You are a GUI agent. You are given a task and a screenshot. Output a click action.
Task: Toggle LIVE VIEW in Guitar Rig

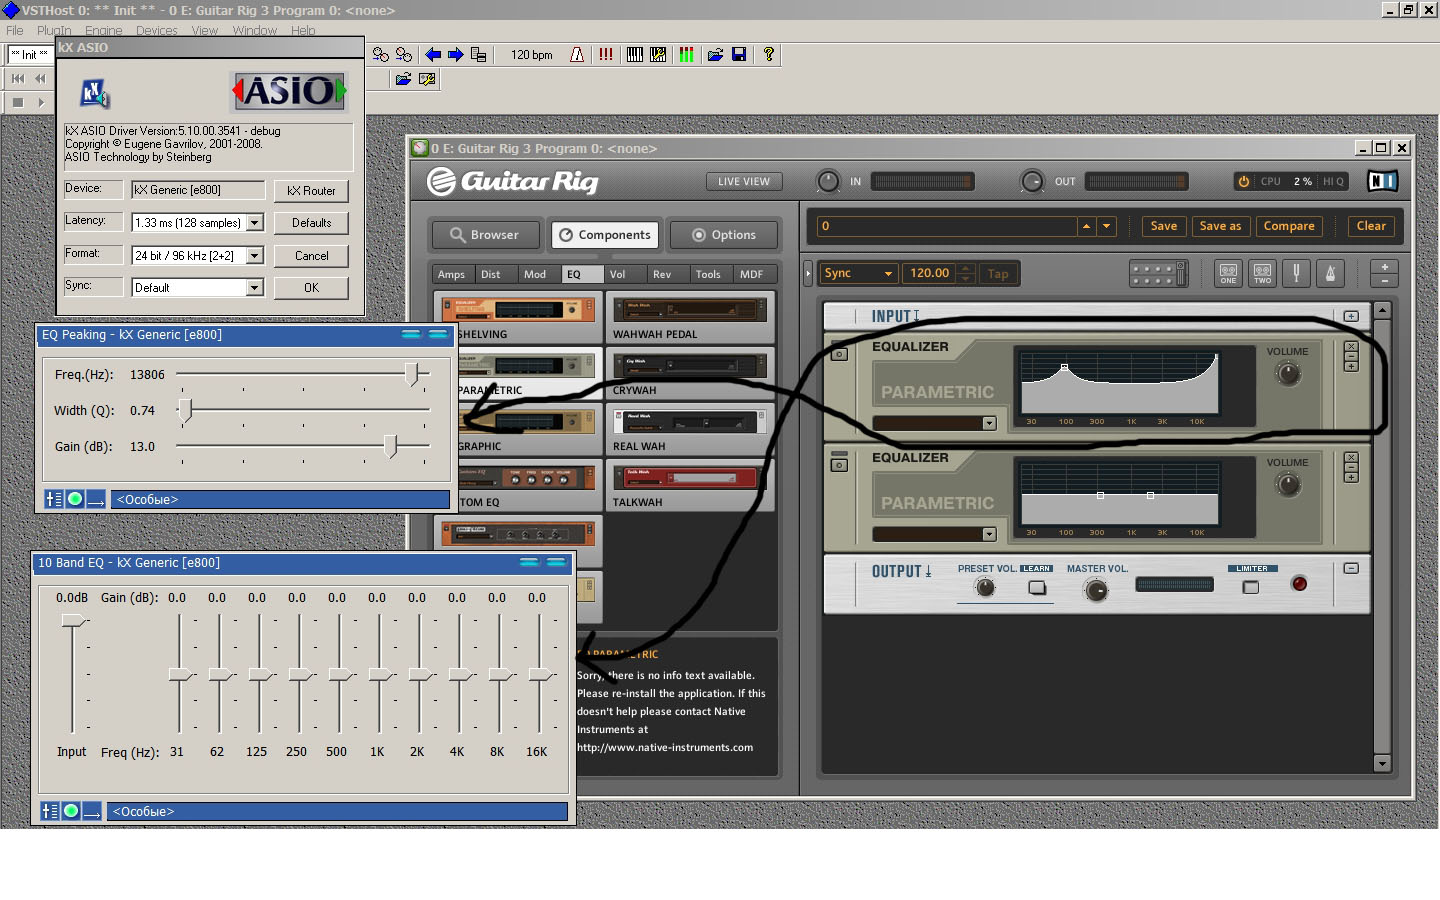[744, 181]
